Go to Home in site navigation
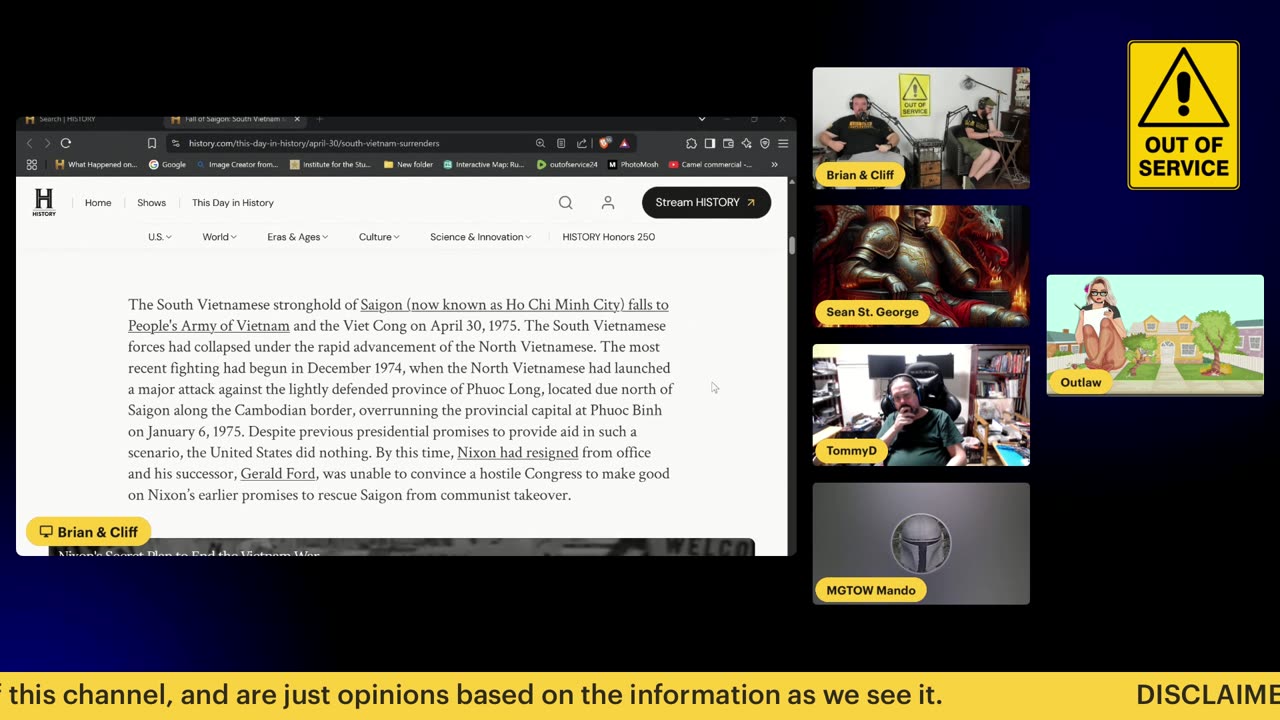Viewport: 1280px width, 720px height. click(98, 203)
